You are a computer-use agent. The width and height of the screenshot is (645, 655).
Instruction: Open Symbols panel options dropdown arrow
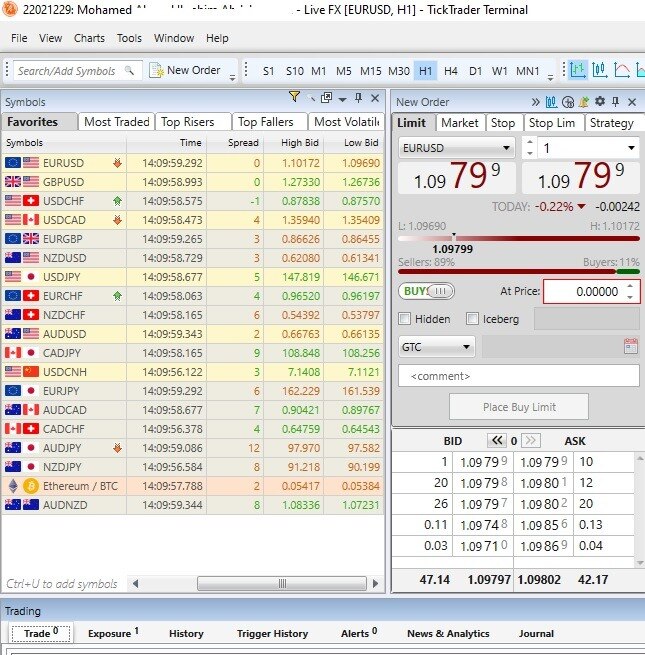click(342, 99)
